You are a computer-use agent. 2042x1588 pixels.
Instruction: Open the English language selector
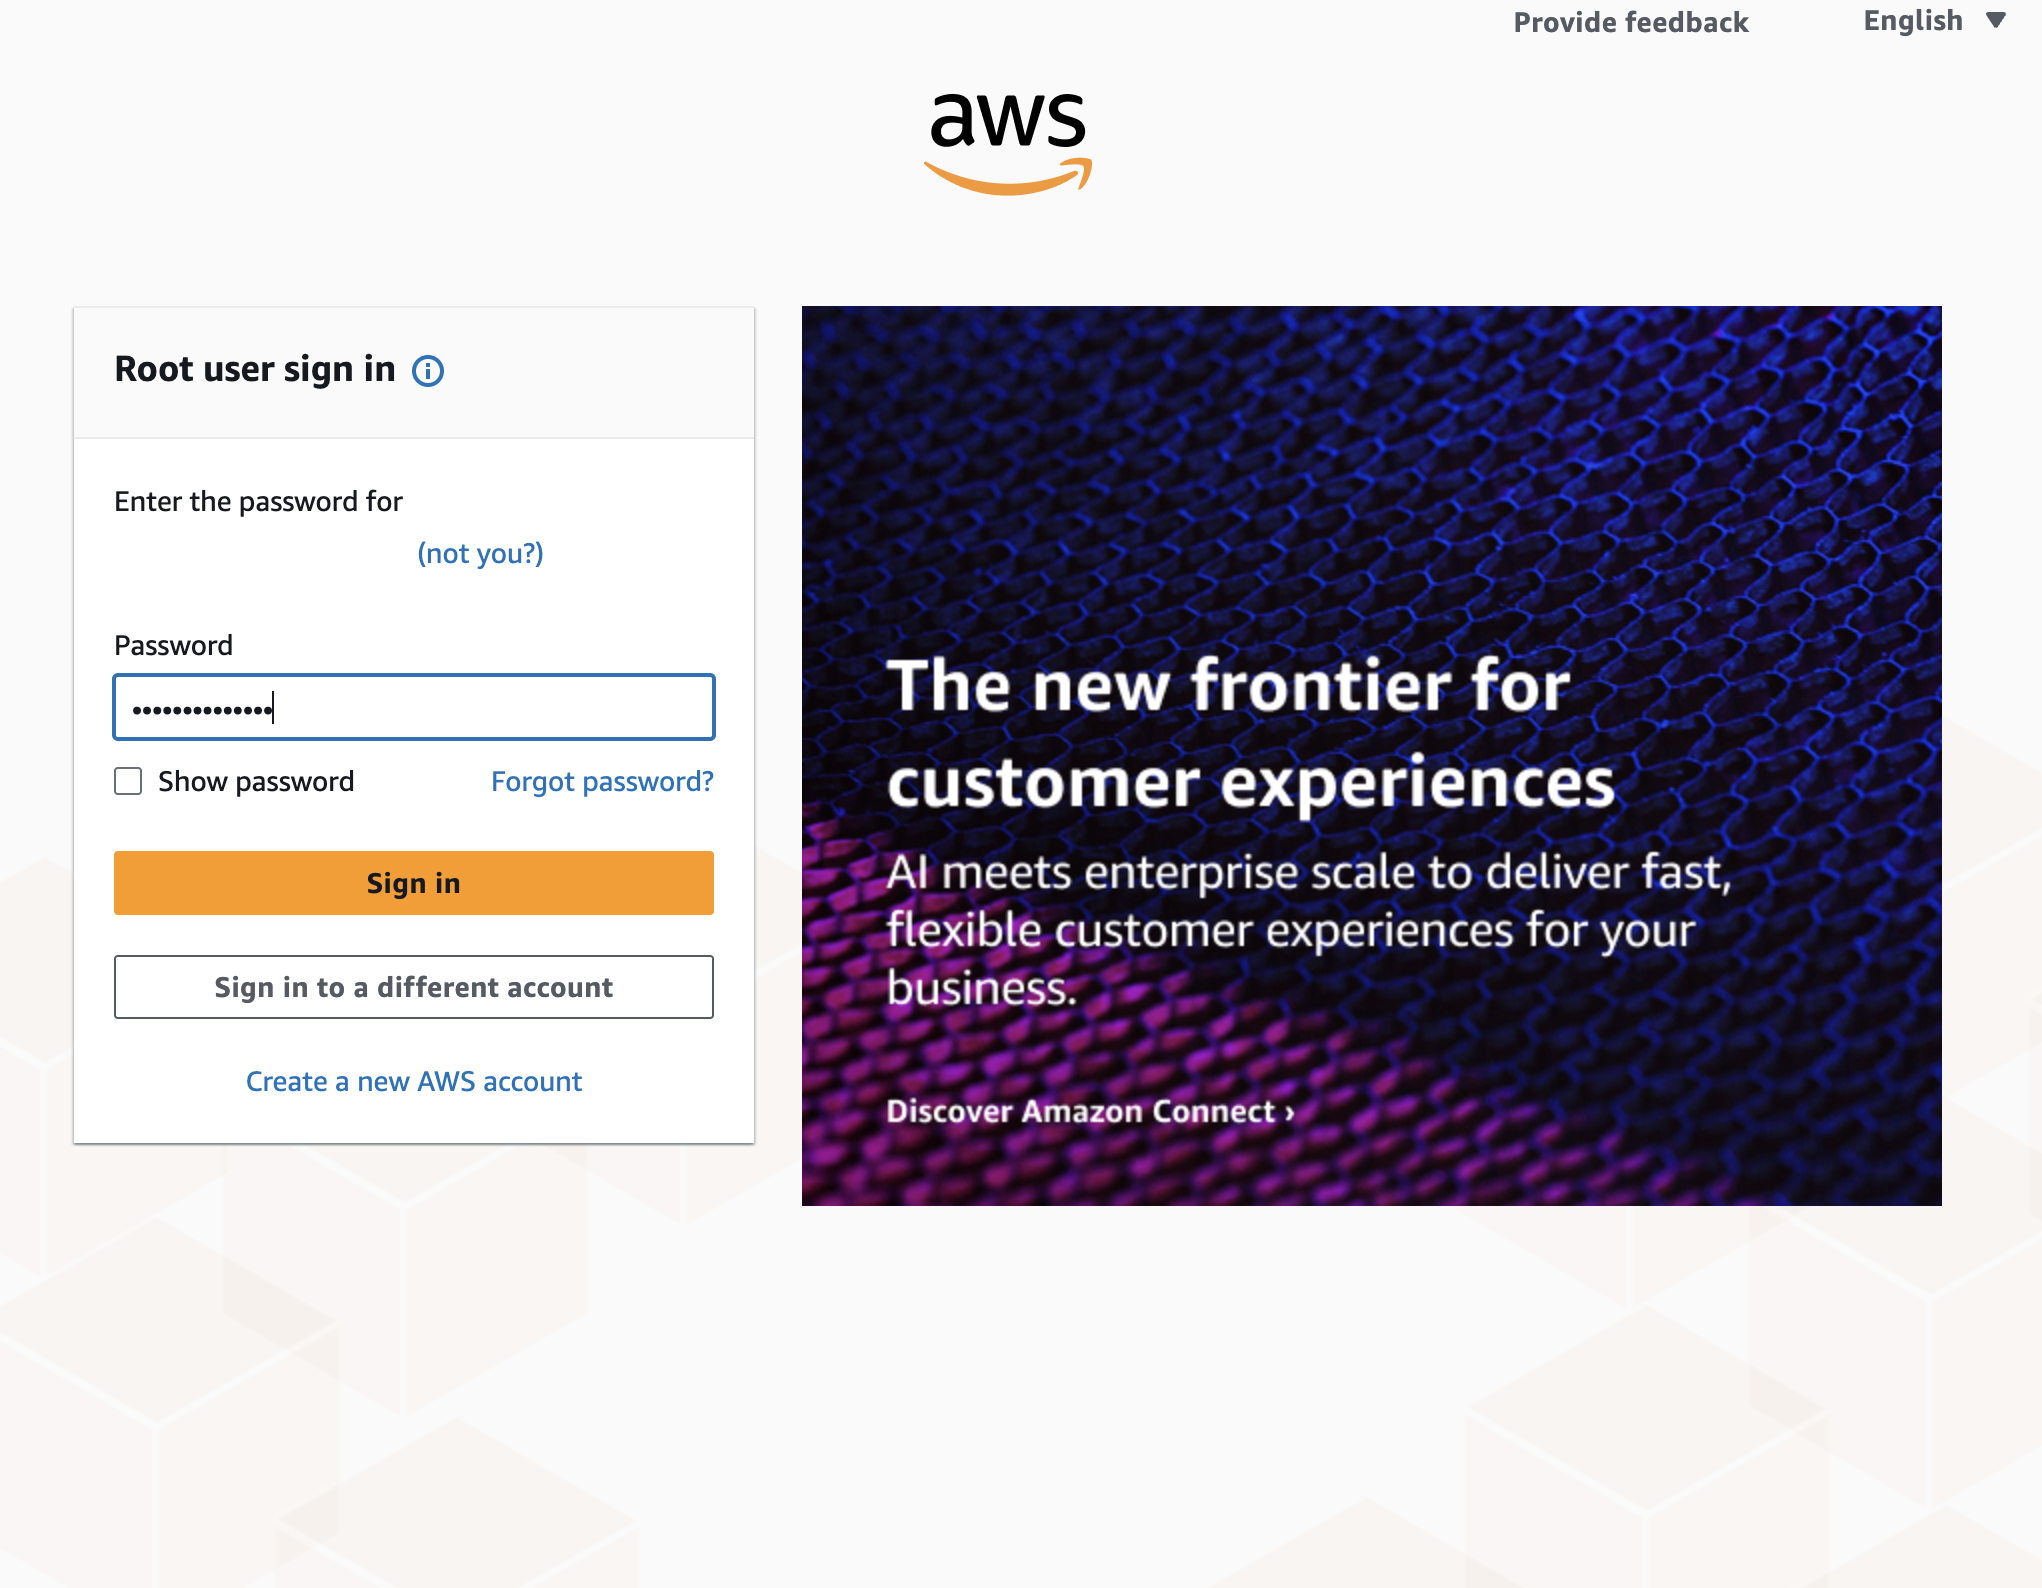[x=1913, y=21]
